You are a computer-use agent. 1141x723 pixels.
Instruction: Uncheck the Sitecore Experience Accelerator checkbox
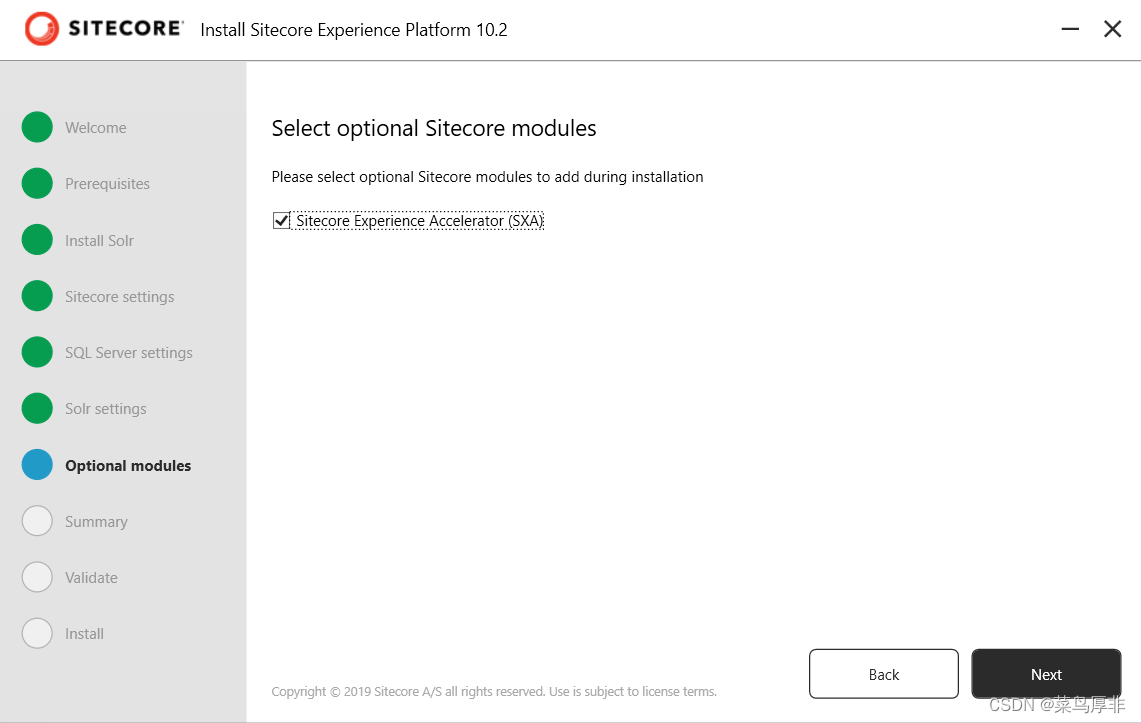(x=281, y=220)
